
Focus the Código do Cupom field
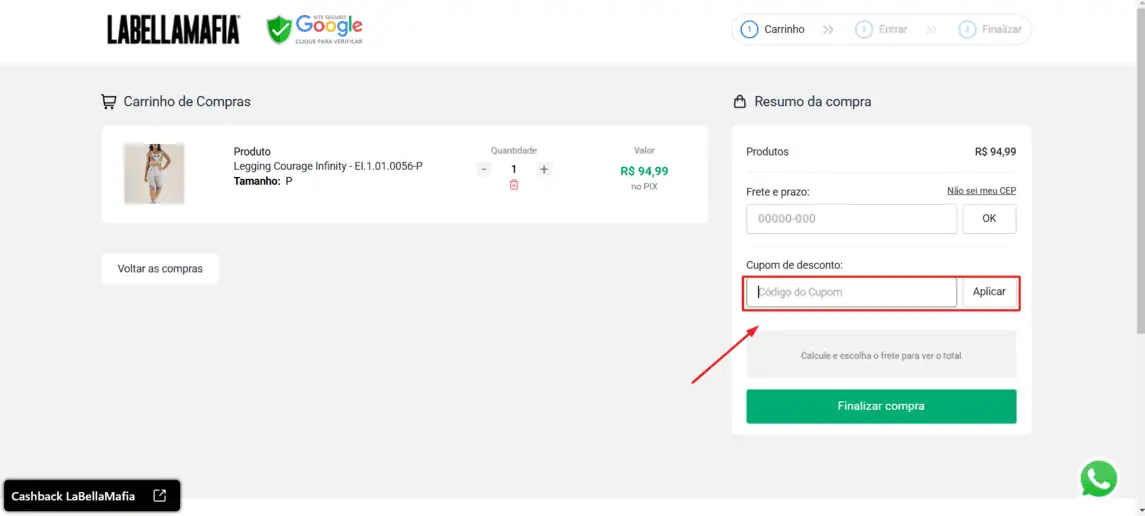pos(851,292)
